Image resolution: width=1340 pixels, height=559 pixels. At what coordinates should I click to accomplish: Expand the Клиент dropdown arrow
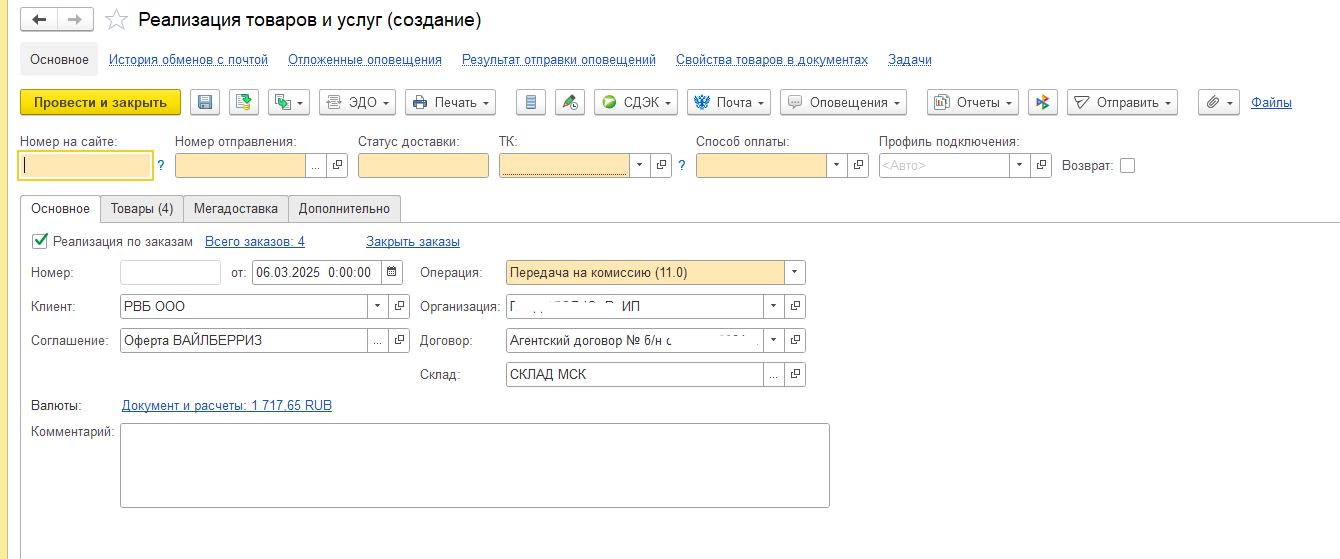click(378, 306)
